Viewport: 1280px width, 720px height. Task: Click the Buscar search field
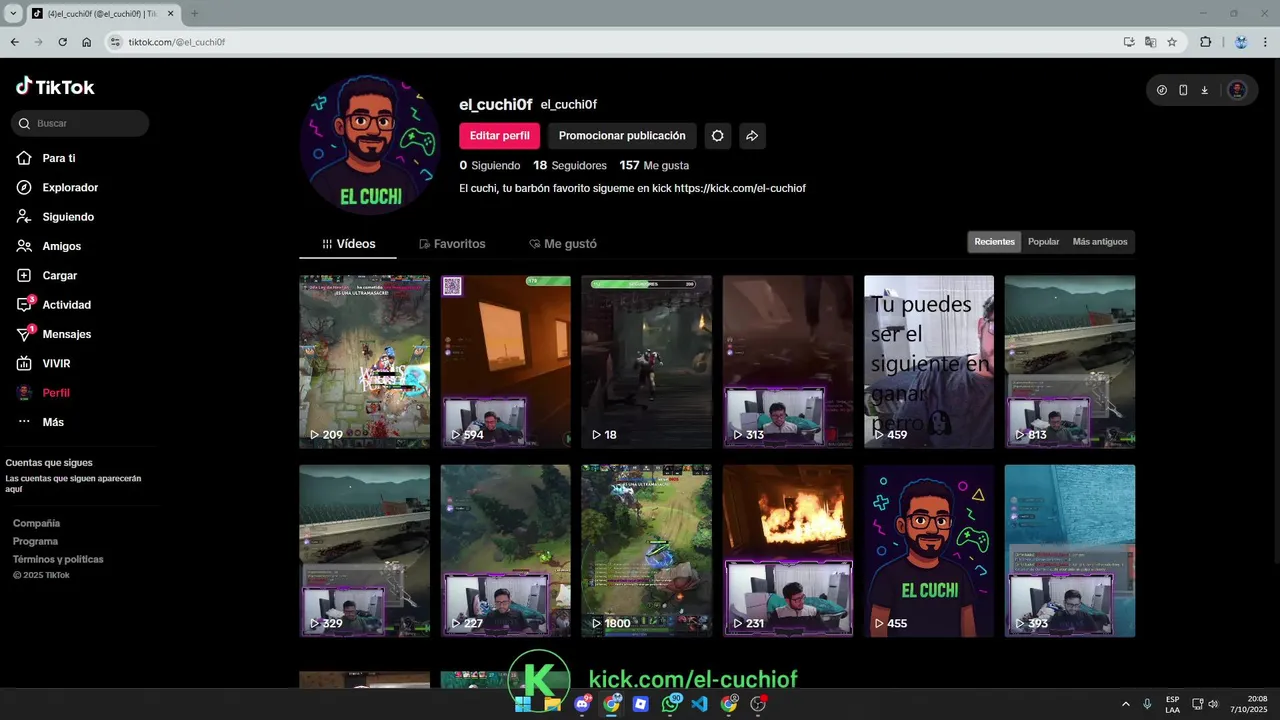(80, 123)
